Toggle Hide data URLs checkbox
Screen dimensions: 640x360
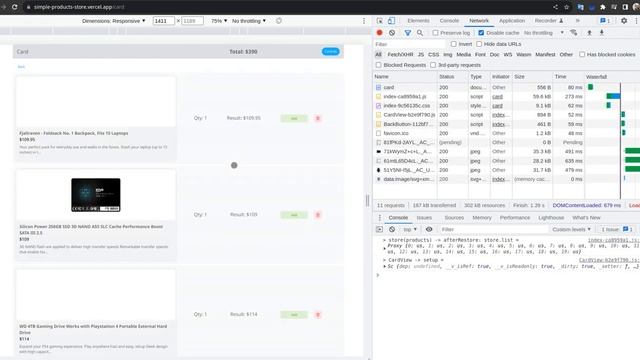click(479, 44)
